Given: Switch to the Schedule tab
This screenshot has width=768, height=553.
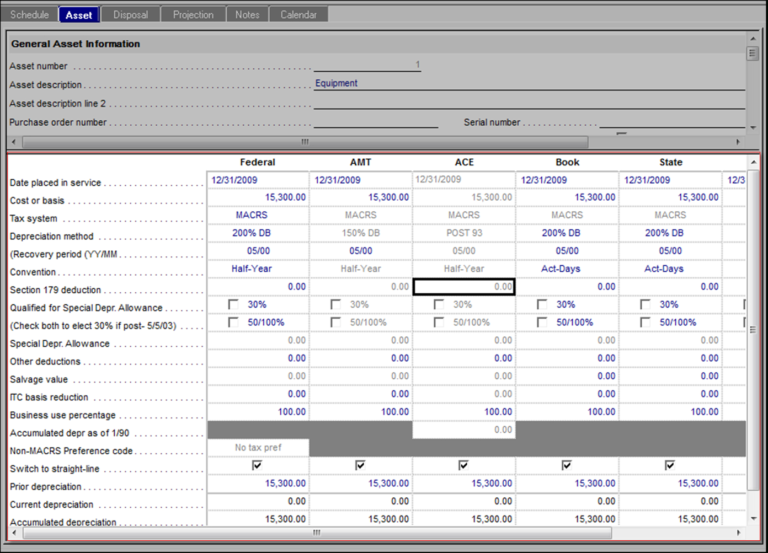Looking at the screenshot, I should click(29, 15).
